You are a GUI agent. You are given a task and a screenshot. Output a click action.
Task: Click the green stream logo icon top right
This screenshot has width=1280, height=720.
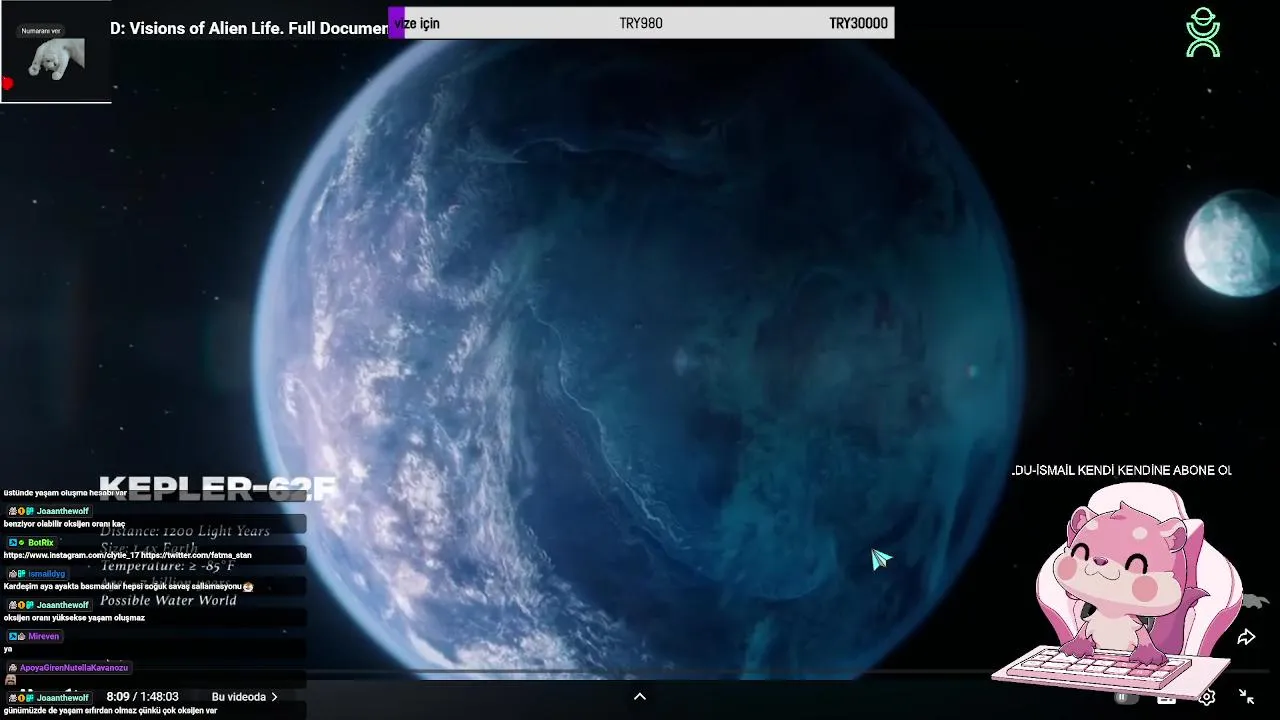1203,33
